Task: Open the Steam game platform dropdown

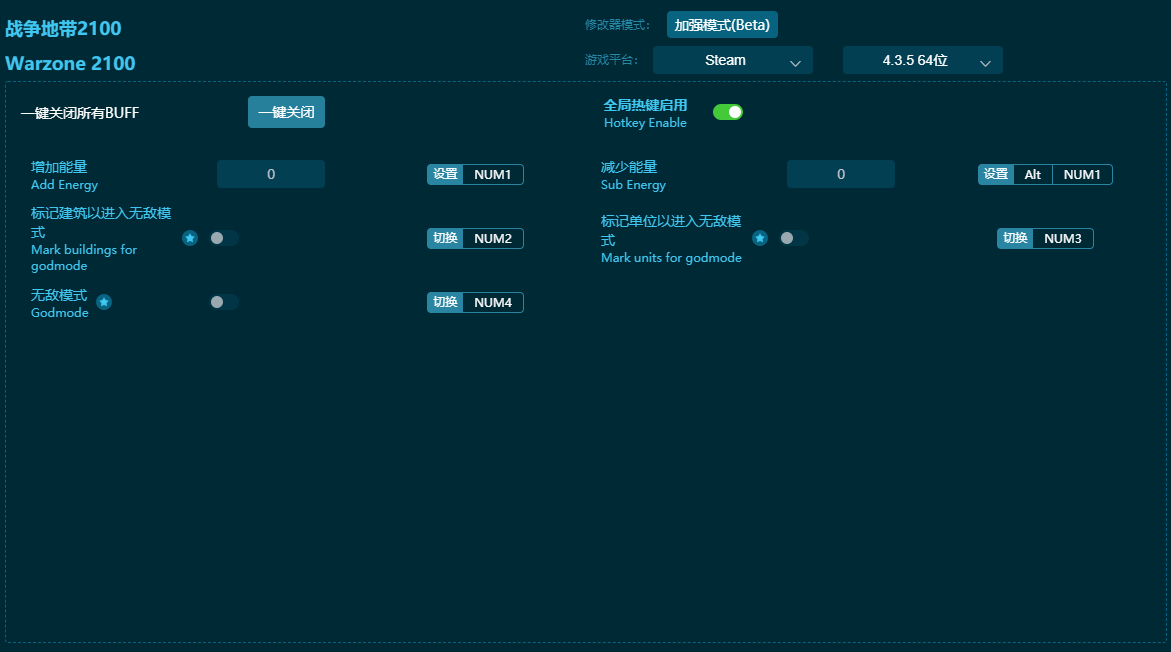Action: [732, 60]
